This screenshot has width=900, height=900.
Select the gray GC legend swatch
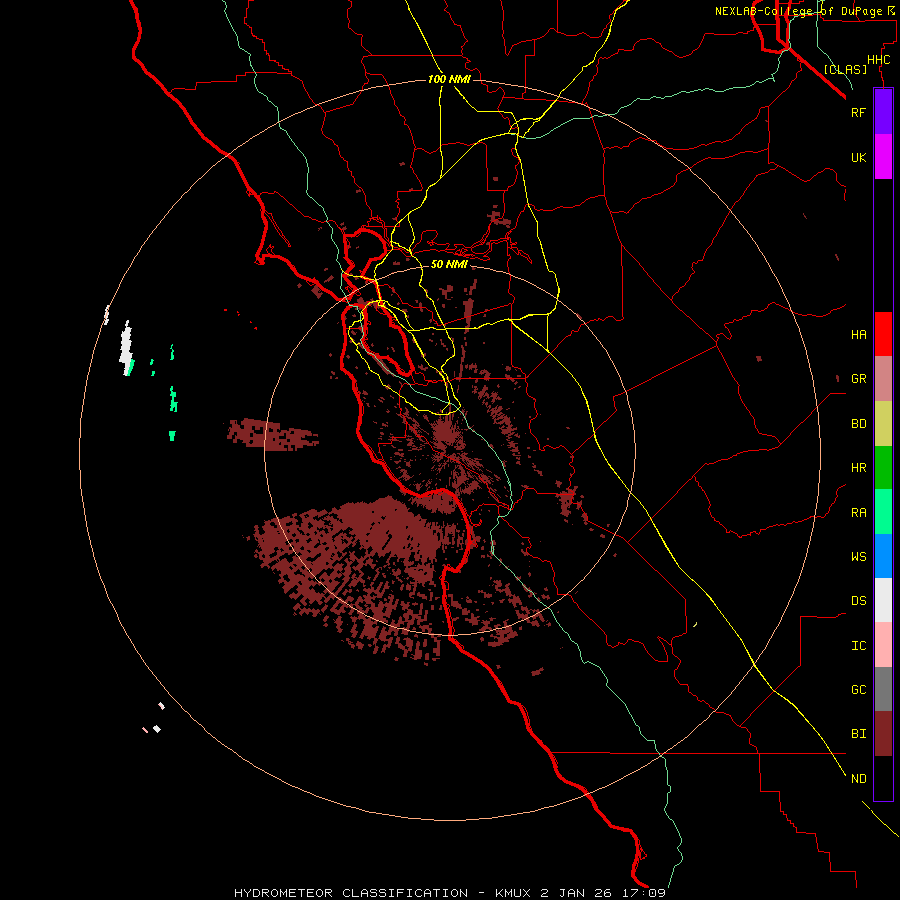click(x=883, y=689)
